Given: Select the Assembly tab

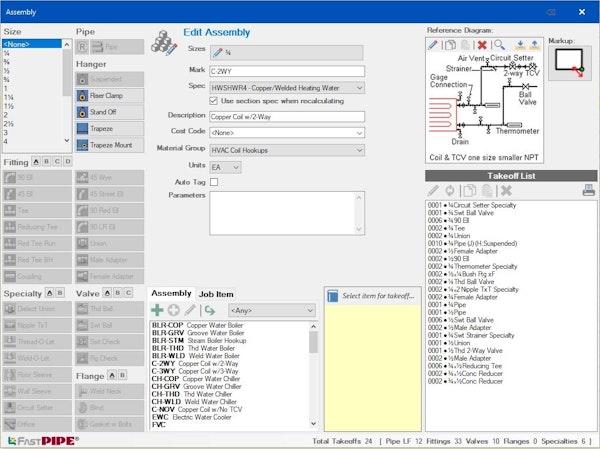Looking at the screenshot, I should click(171, 294).
